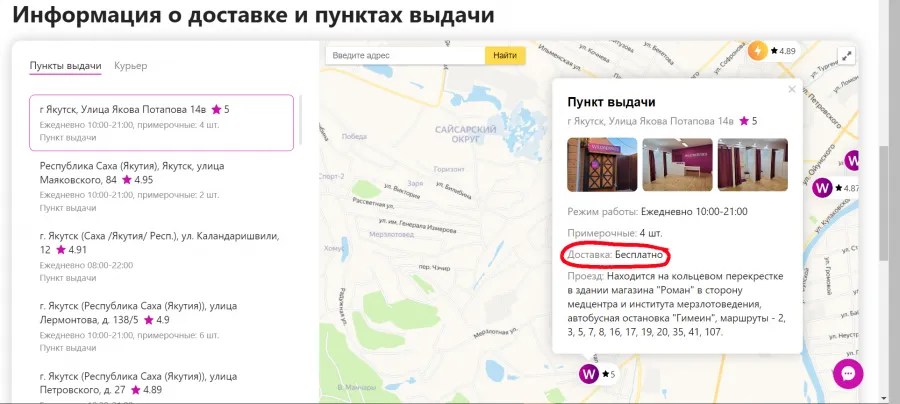Click the pickup list scrollbar
Image resolution: width=900 pixels, height=404 pixels.
301,119
